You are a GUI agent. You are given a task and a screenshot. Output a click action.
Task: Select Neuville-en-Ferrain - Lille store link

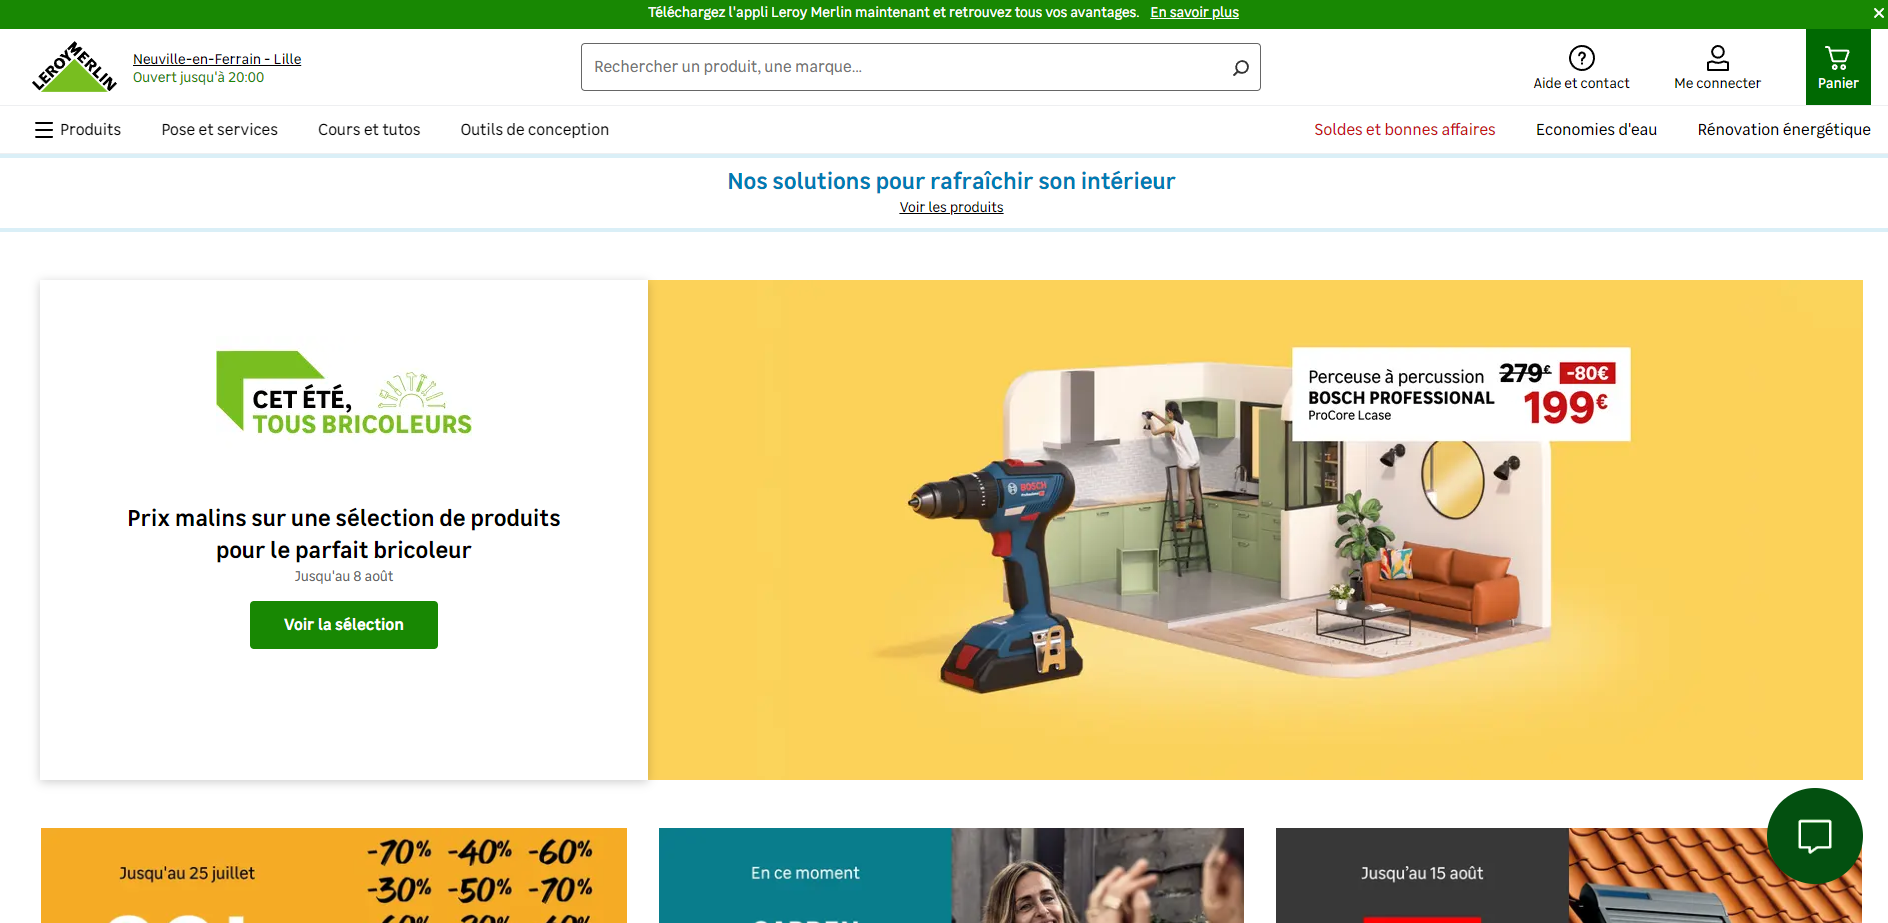coord(217,59)
